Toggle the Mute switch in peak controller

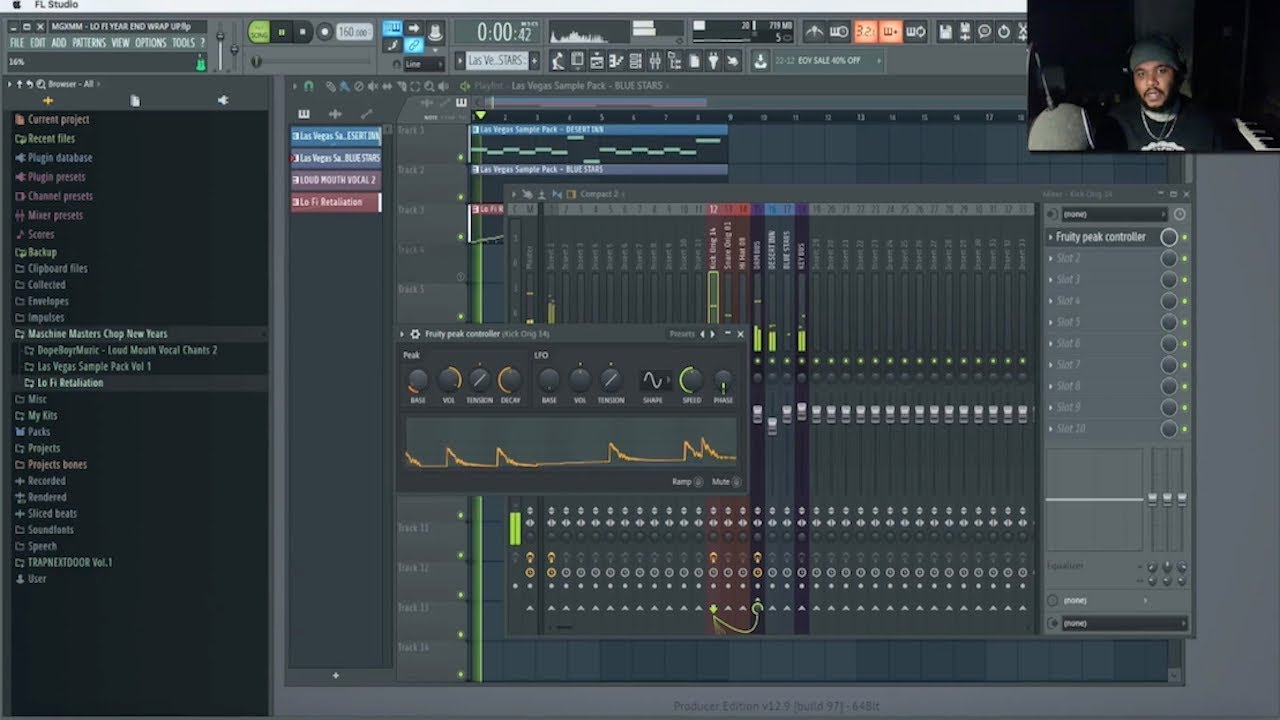(x=736, y=482)
